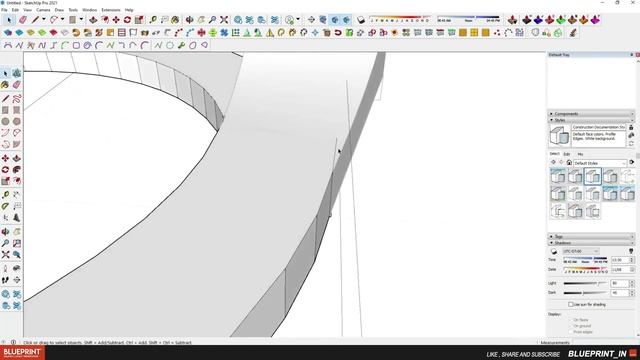
Task: Select the From edges display option
Action: click(571, 332)
